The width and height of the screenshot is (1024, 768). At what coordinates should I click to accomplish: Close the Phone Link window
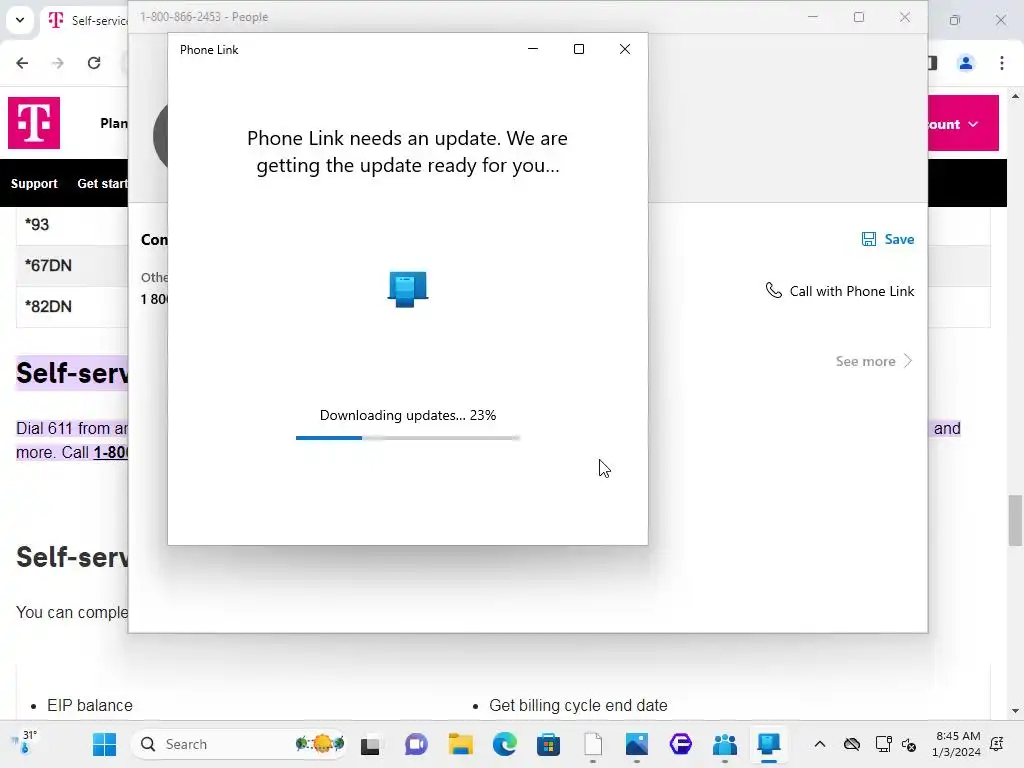tap(624, 49)
